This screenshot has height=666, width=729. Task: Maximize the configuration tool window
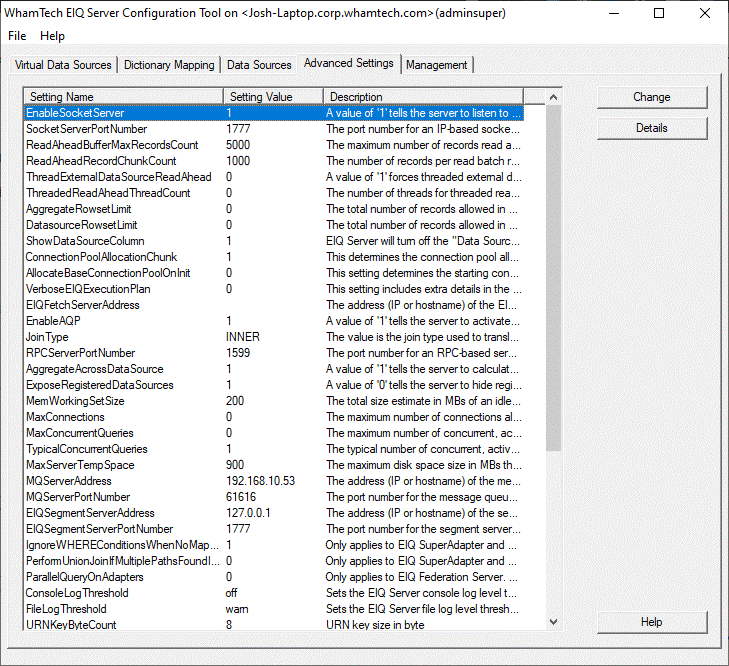[x=659, y=13]
